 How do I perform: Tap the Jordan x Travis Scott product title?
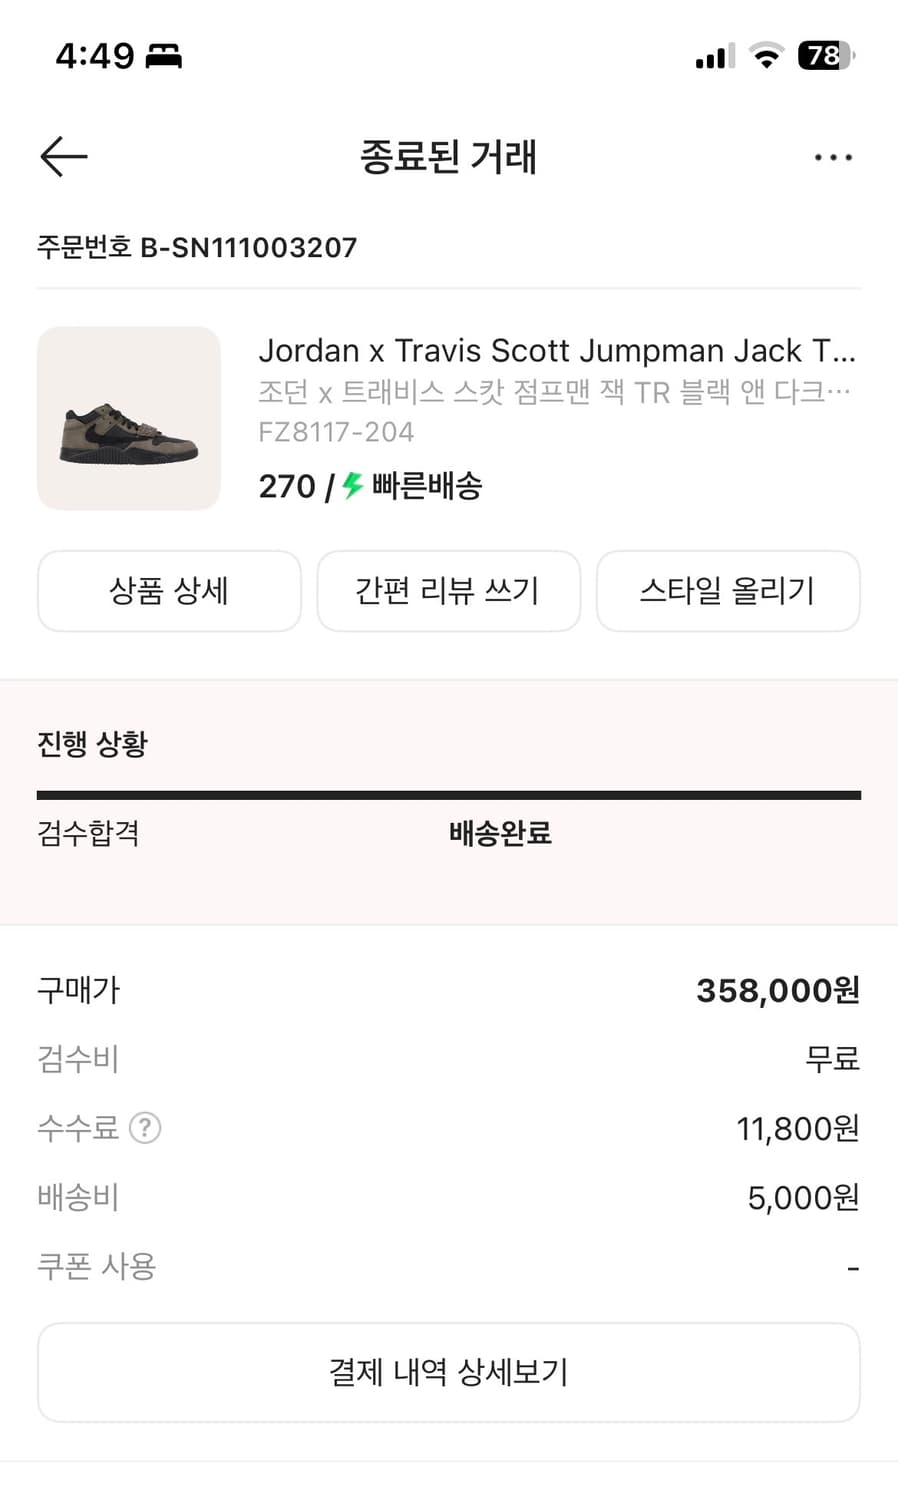click(556, 351)
